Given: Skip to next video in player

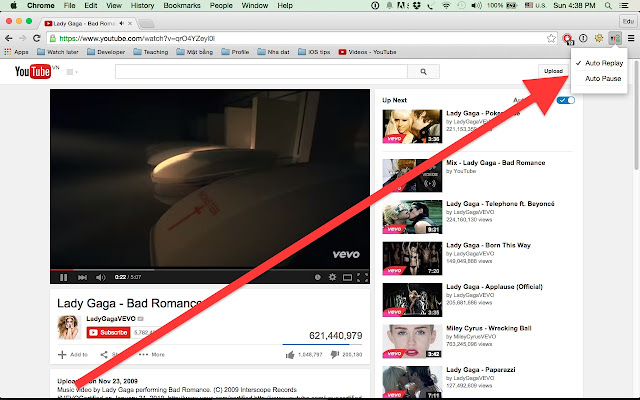Looking at the screenshot, I should point(82,278).
